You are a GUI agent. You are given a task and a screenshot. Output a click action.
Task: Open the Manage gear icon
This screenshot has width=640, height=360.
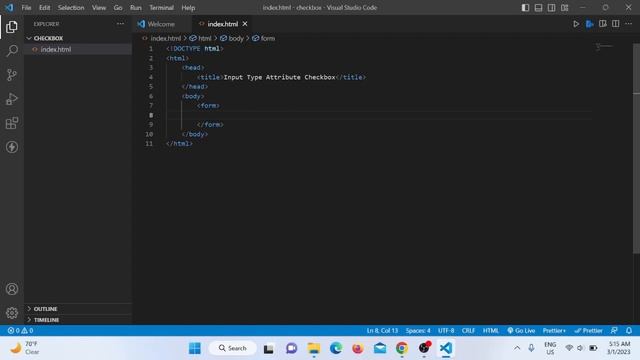pos(12,313)
